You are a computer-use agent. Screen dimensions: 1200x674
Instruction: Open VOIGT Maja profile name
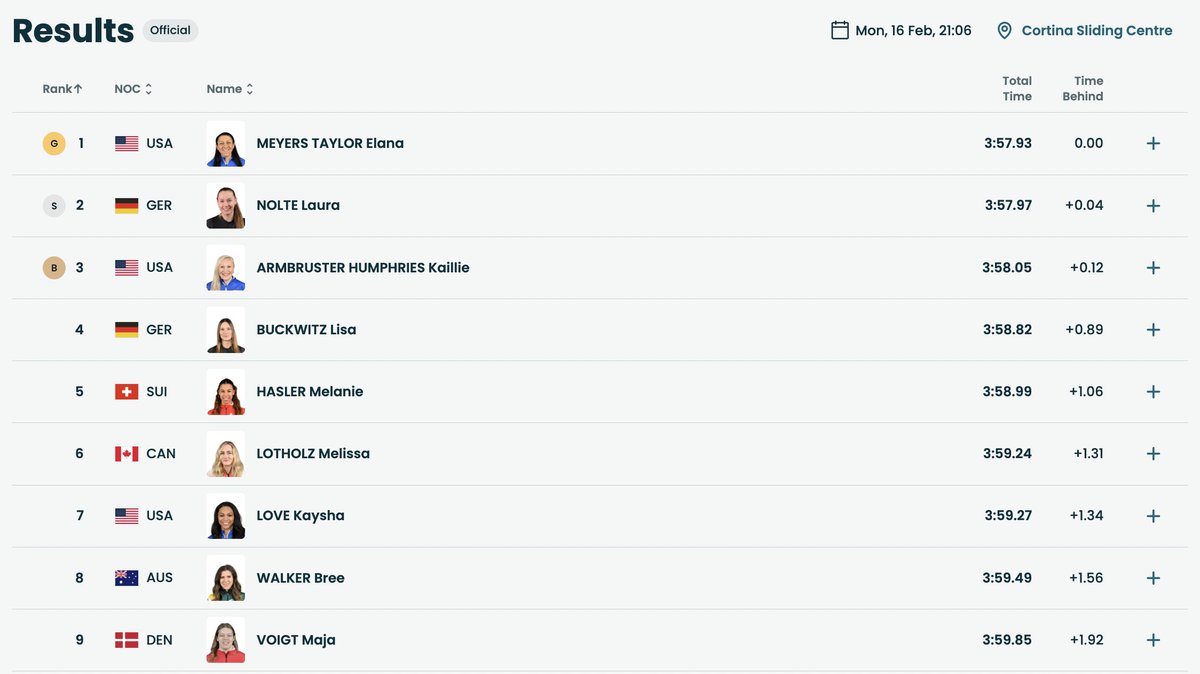[296, 640]
